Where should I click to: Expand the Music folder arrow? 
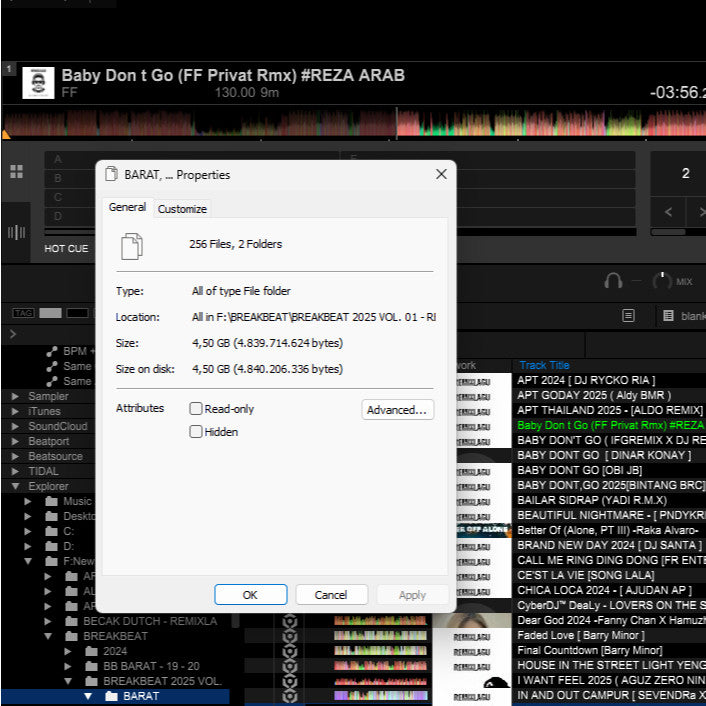pyautogui.click(x=28, y=501)
